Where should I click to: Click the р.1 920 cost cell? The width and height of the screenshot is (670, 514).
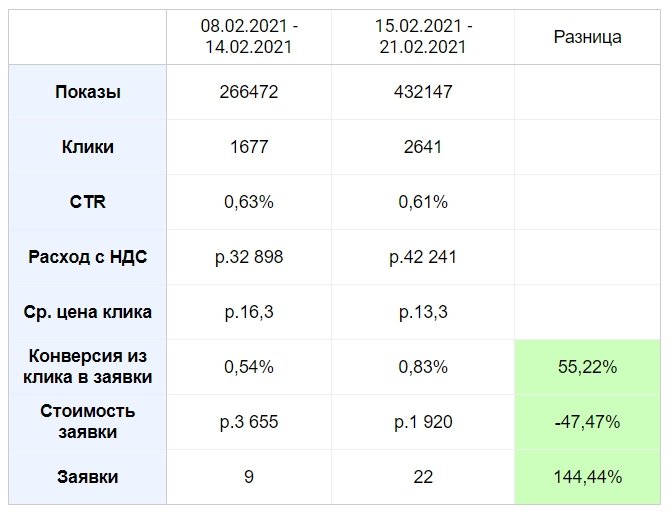click(423, 422)
